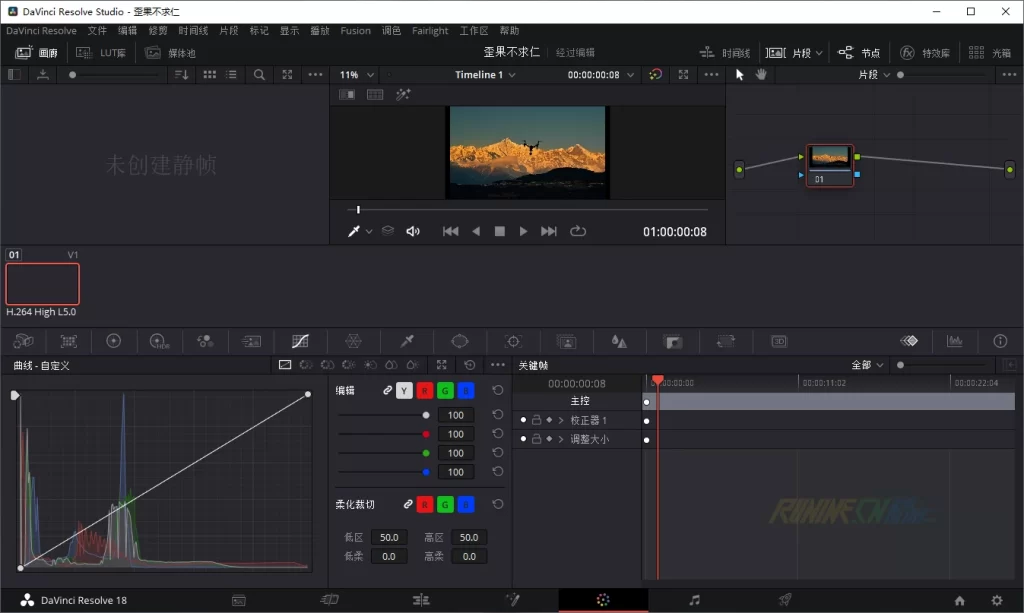Viewport: 1024px width, 613px height.
Task: Open project settings gear icon
Action: point(996,600)
